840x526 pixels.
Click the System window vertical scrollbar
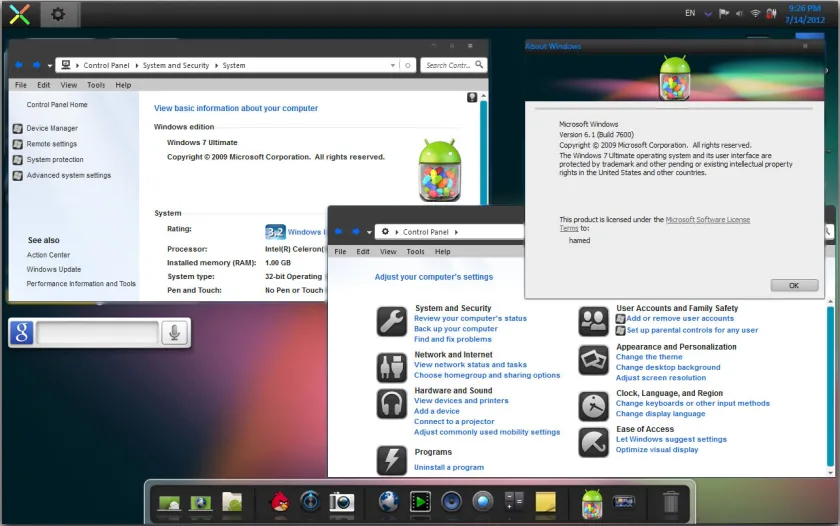(x=484, y=150)
